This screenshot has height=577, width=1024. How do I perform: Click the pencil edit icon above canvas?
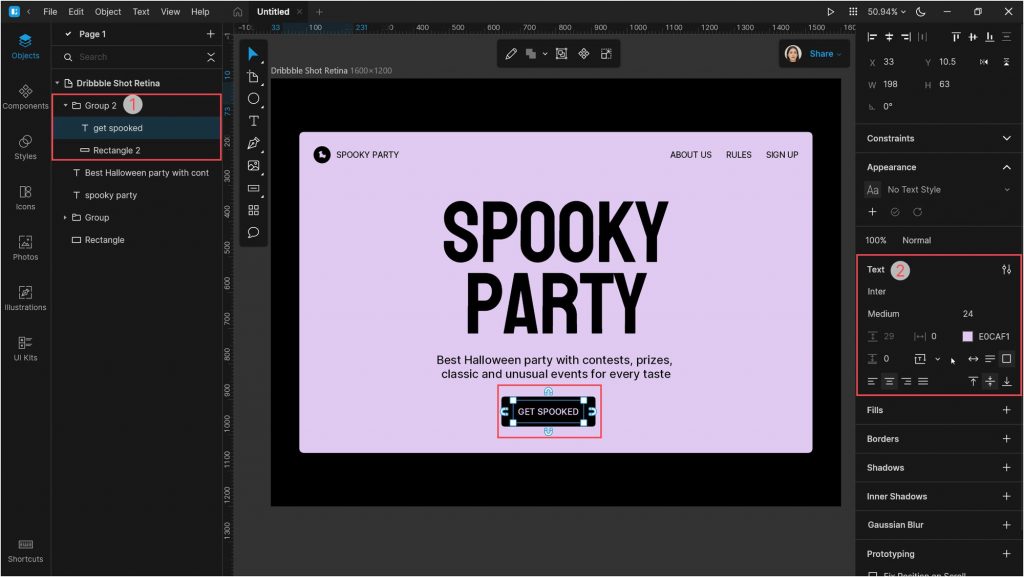(x=511, y=54)
